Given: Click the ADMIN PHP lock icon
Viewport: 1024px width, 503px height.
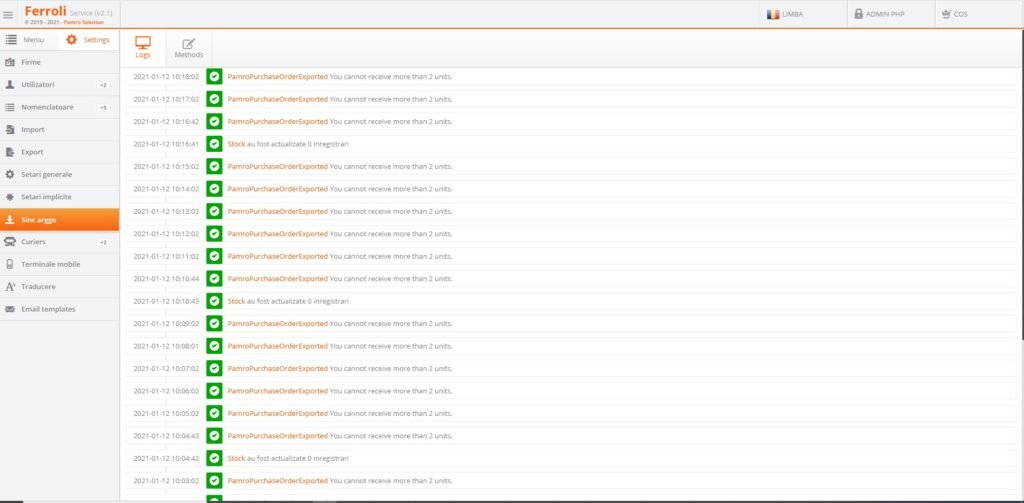Looking at the screenshot, I should point(858,14).
